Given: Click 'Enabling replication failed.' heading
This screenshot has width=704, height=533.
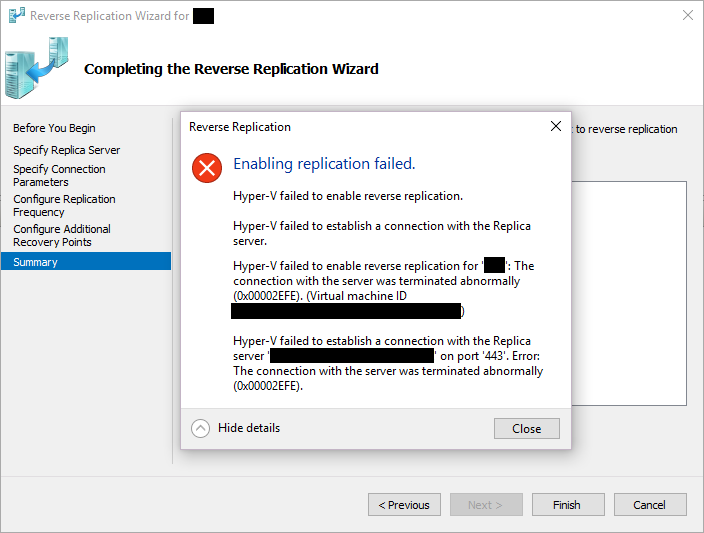Looking at the screenshot, I should (324, 164).
